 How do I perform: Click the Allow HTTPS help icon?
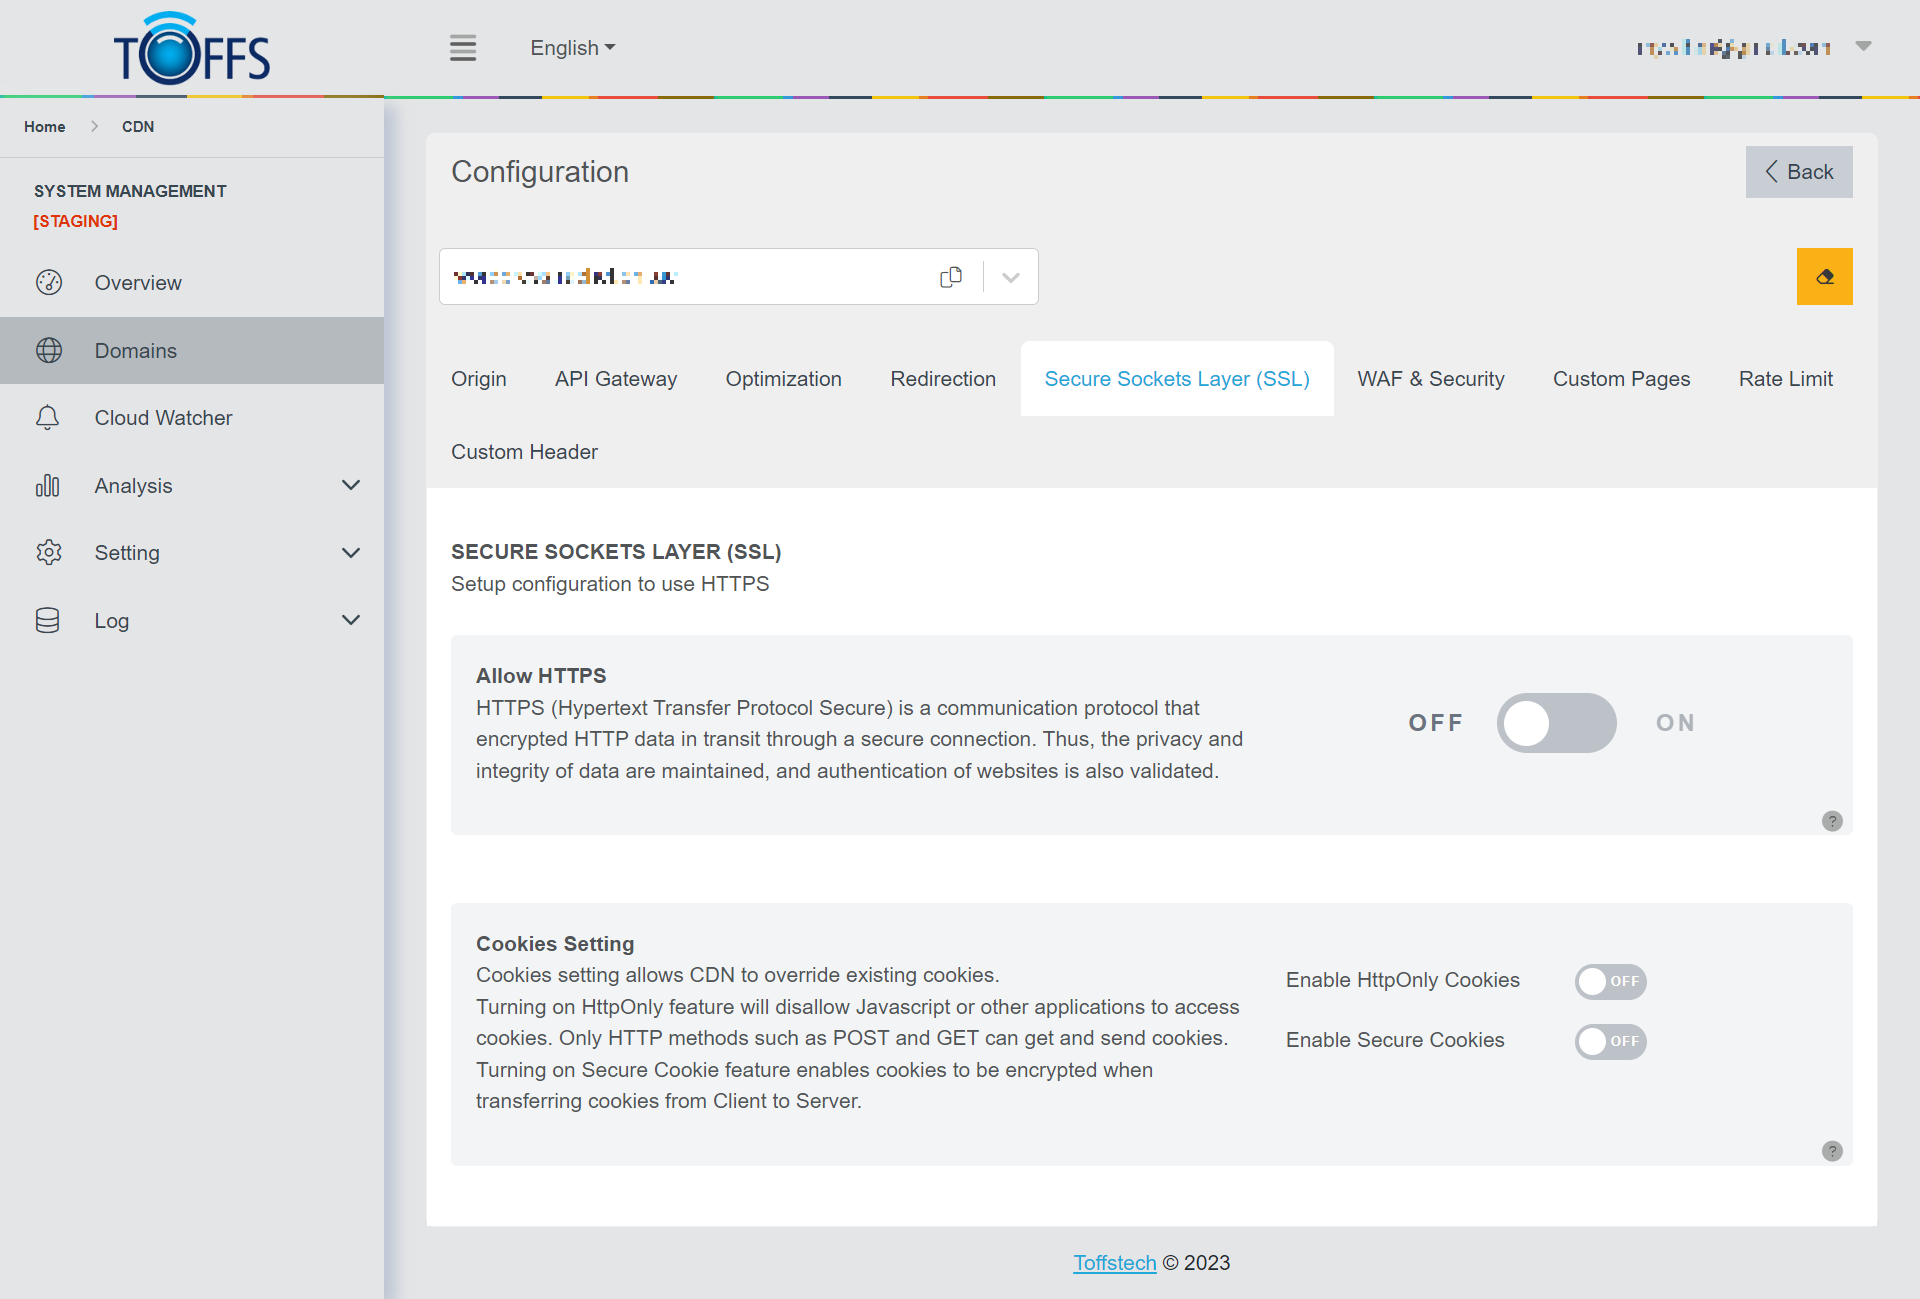click(1832, 821)
